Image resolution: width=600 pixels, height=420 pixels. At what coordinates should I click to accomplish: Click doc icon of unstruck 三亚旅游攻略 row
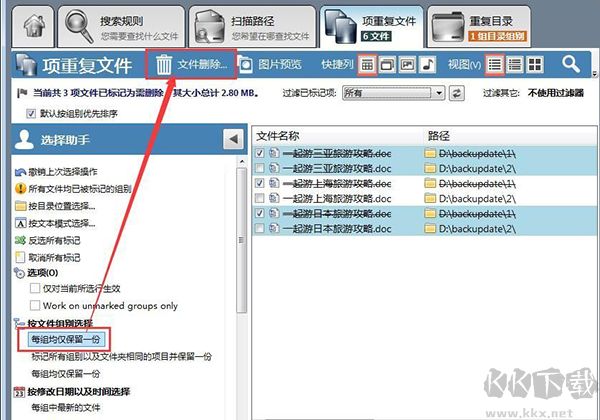tap(274, 168)
